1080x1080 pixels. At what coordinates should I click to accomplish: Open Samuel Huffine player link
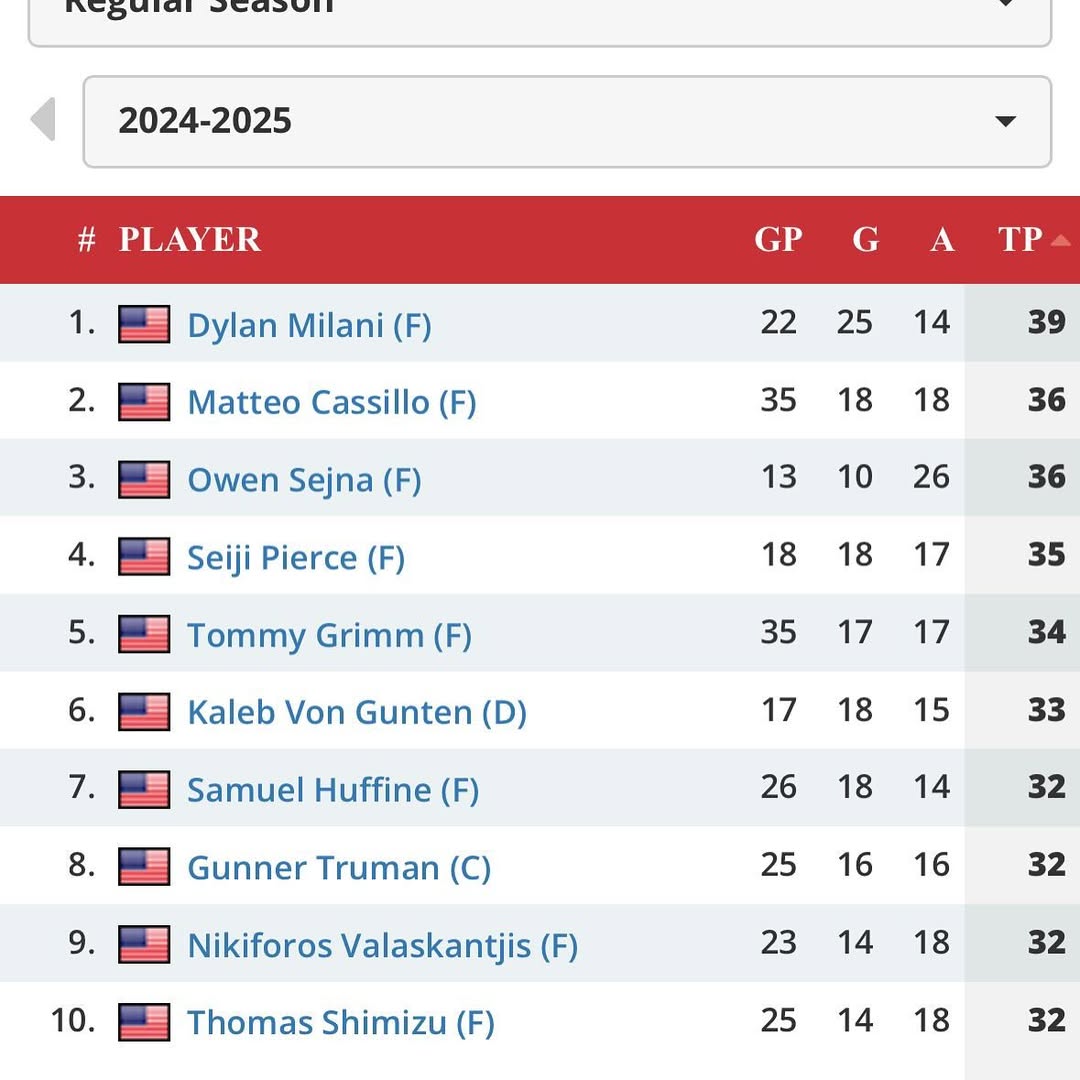point(333,790)
